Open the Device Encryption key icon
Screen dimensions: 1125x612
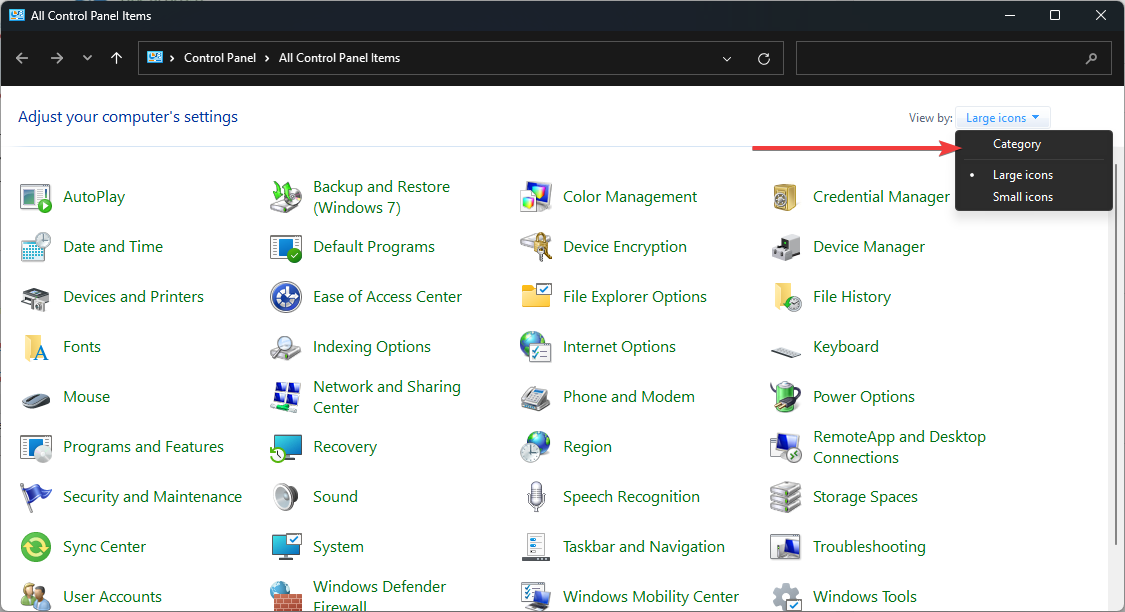(x=535, y=247)
